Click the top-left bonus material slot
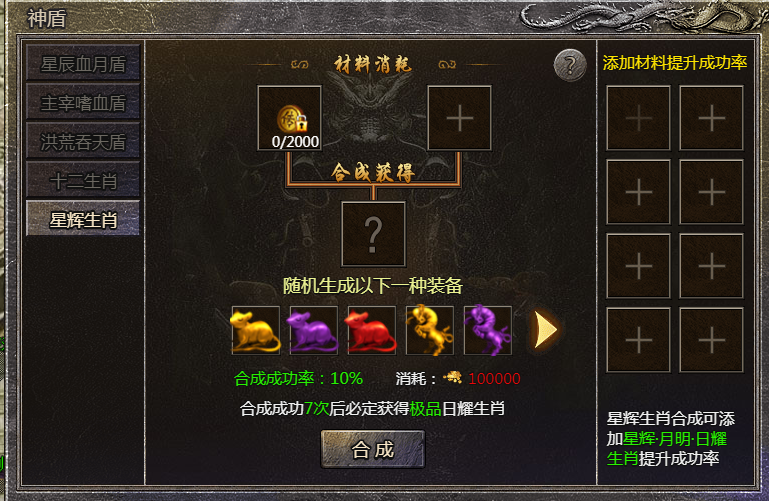 point(639,118)
